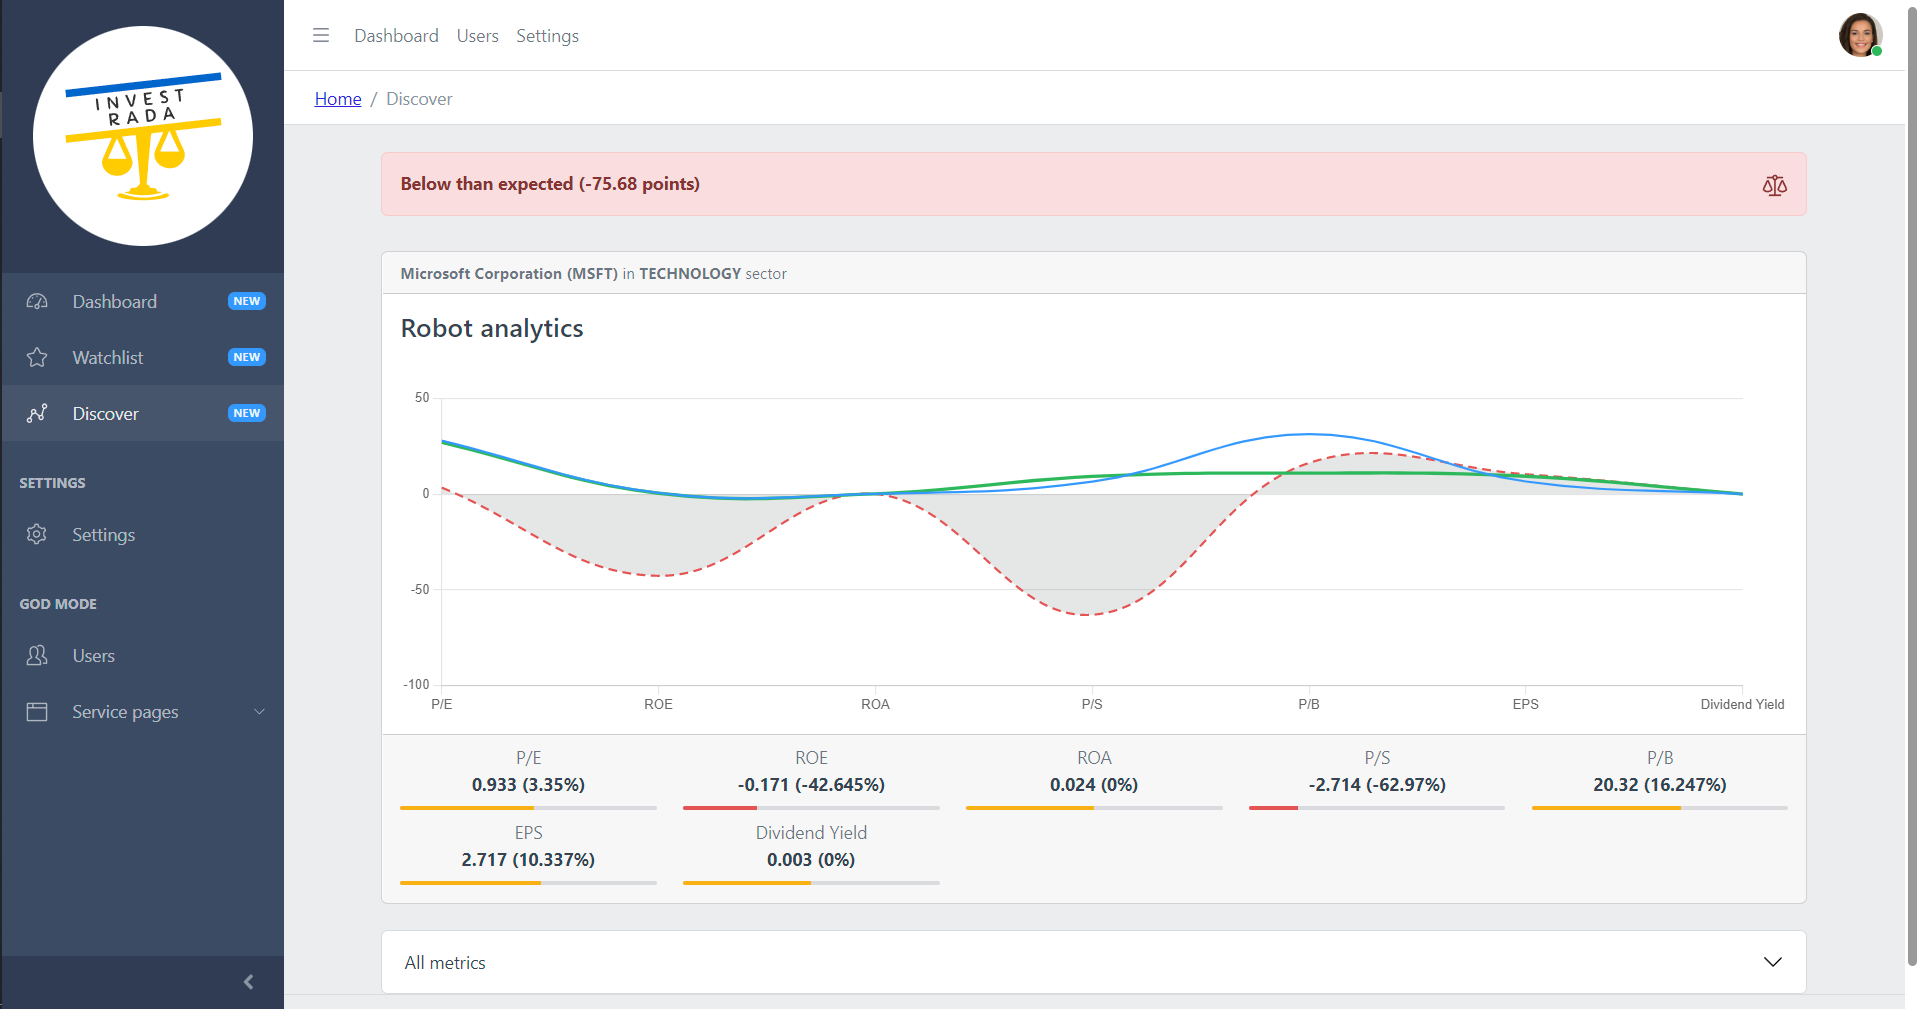Click the P/B value 20.32 (16.247%)
This screenshot has width=1920, height=1009.
click(x=1660, y=785)
